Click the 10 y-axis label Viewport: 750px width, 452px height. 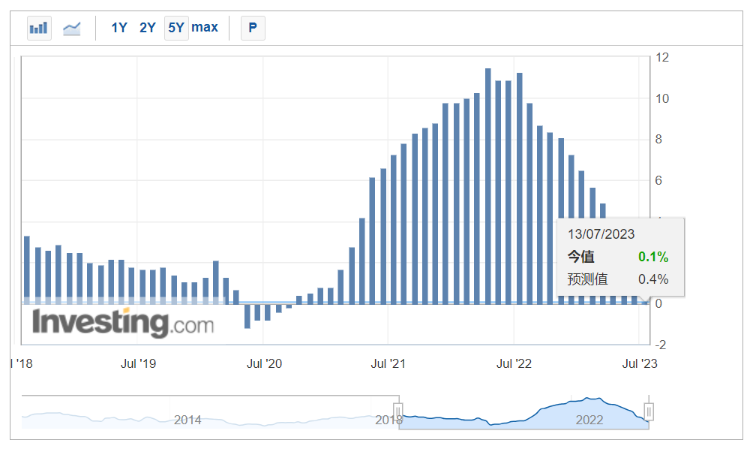click(662, 99)
